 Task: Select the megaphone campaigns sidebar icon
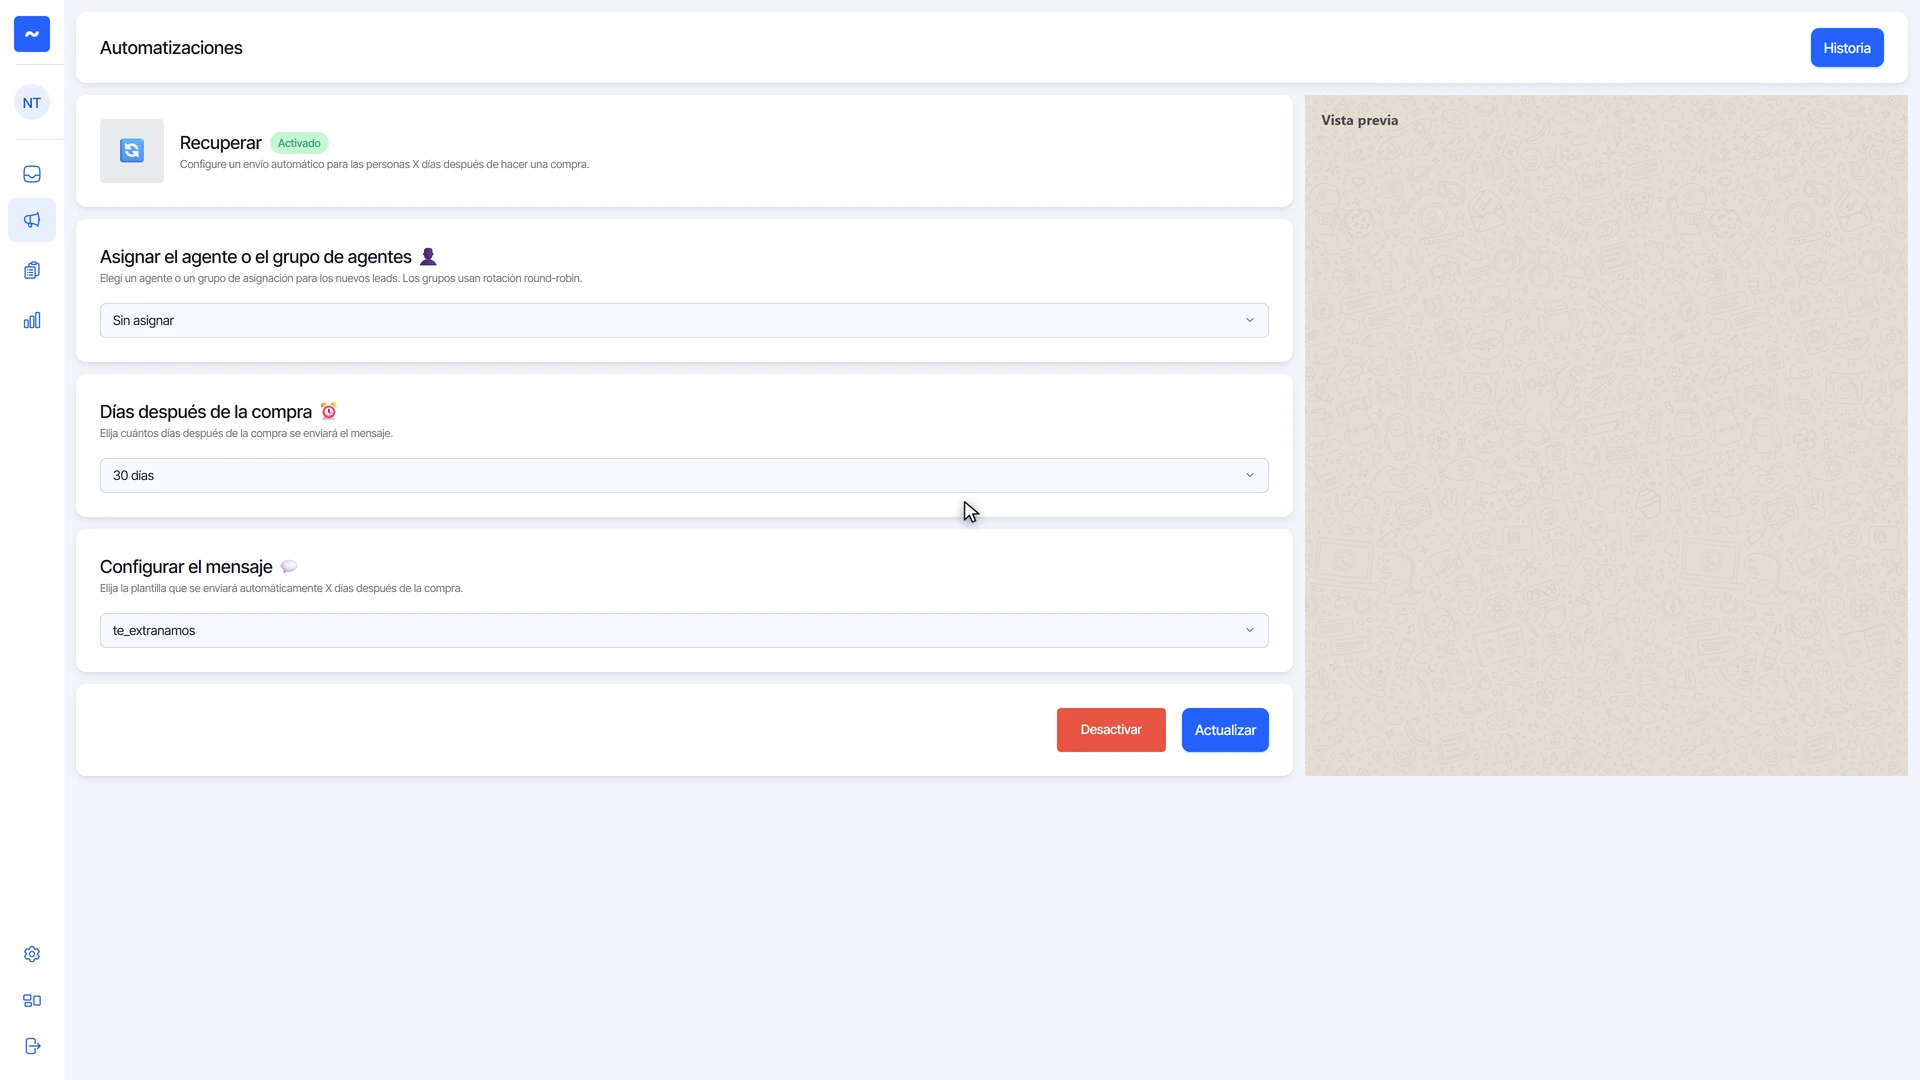(x=32, y=220)
